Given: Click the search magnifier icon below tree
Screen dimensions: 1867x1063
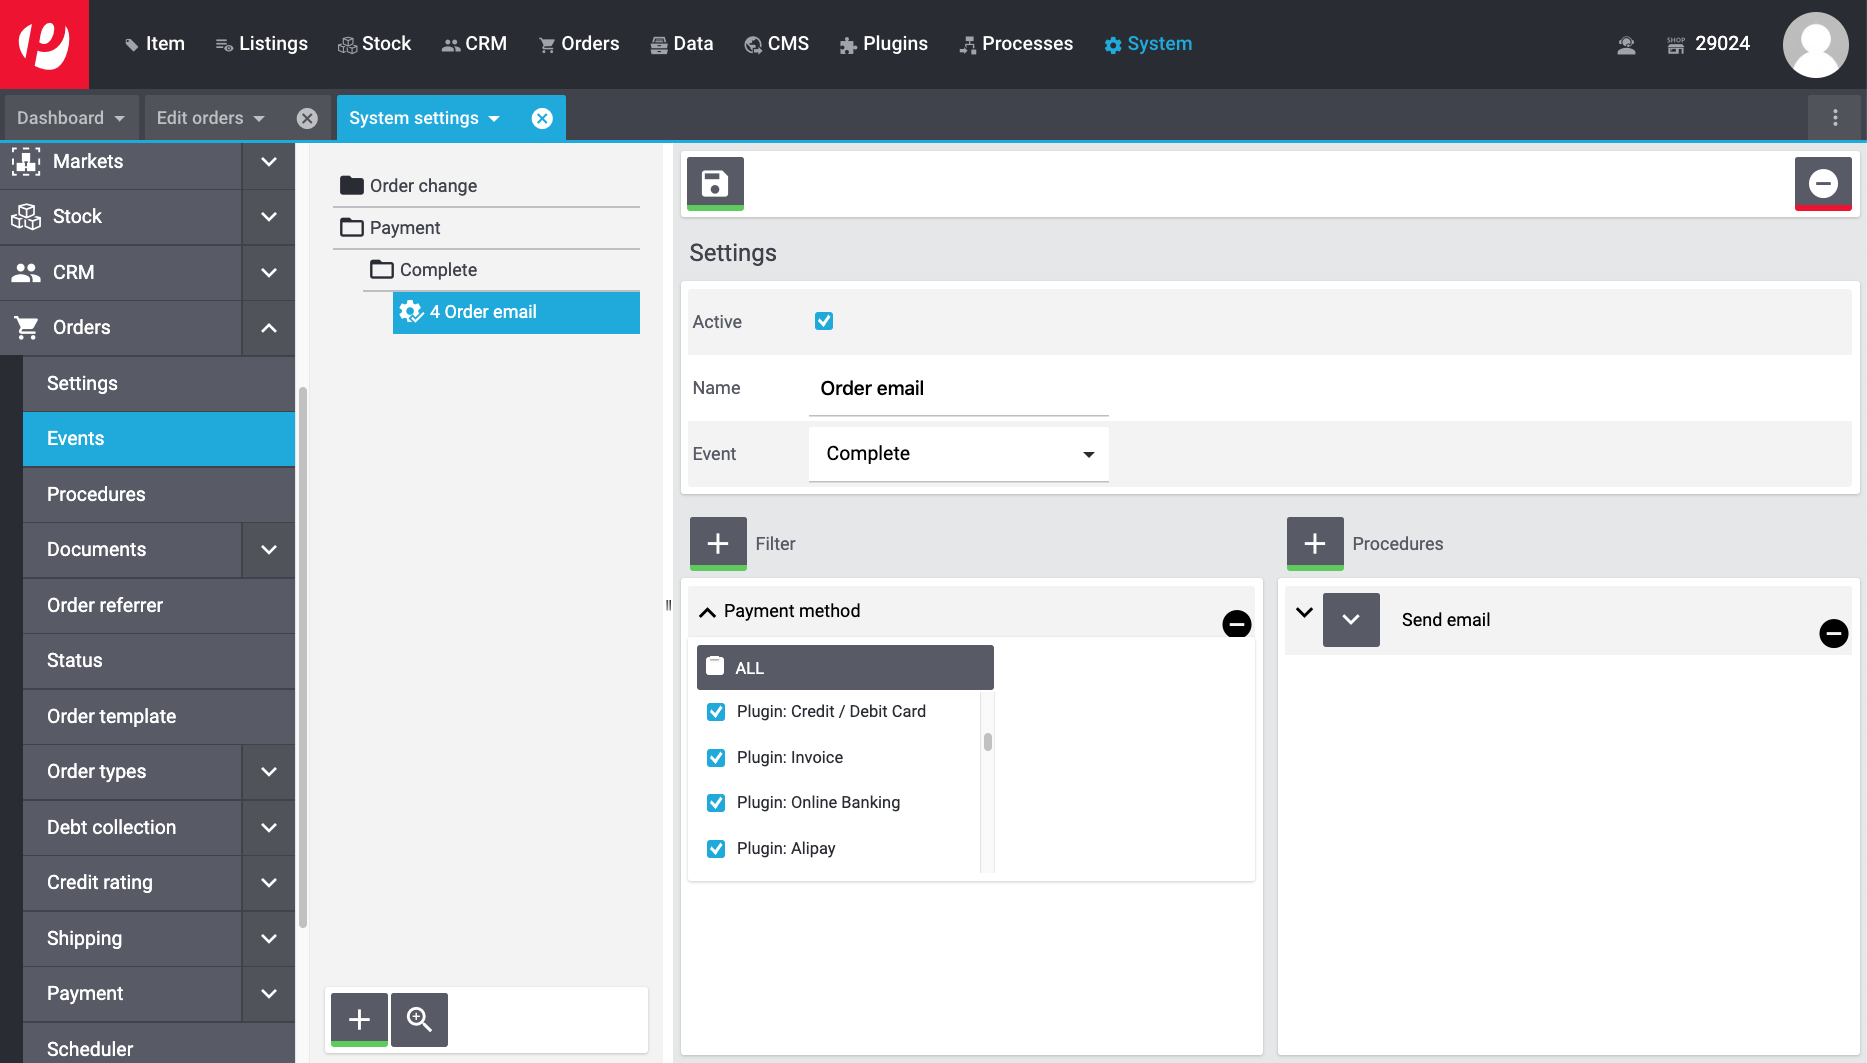Looking at the screenshot, I should [419, 1019].
